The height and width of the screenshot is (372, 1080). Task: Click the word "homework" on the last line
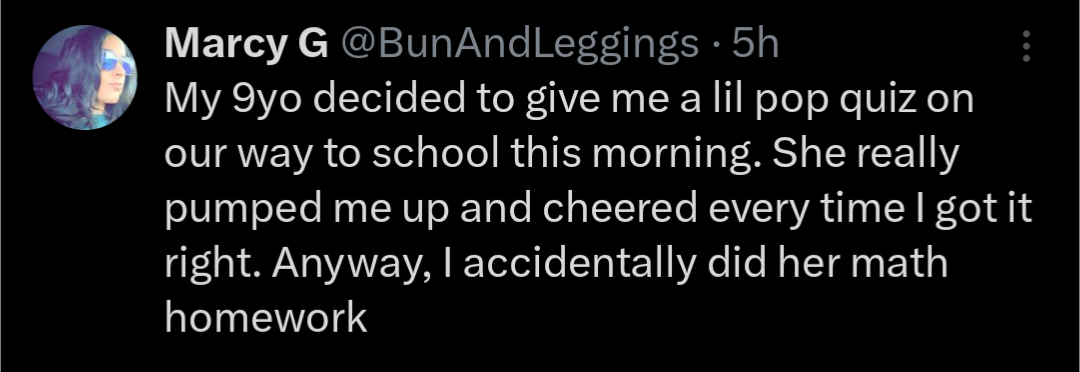[x=266, y=318]
